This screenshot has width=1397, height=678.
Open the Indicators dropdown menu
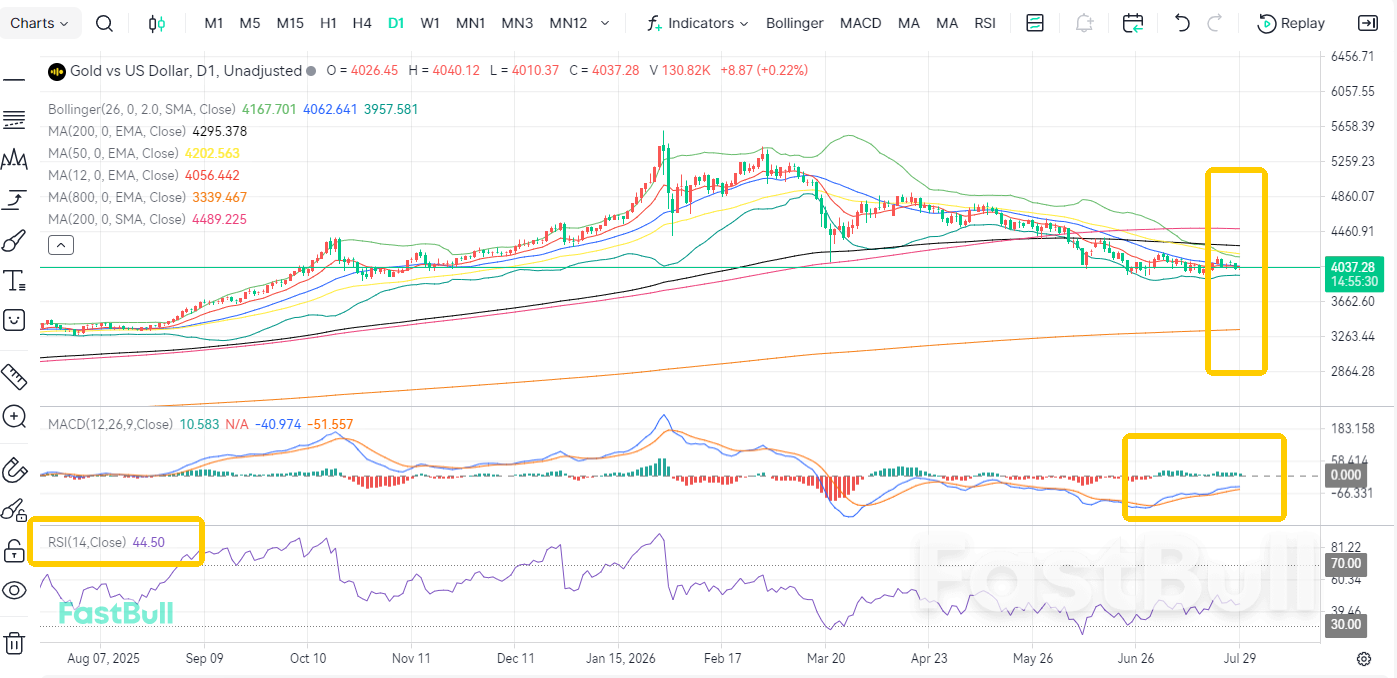pyautogui.click(x=698, y=23)
